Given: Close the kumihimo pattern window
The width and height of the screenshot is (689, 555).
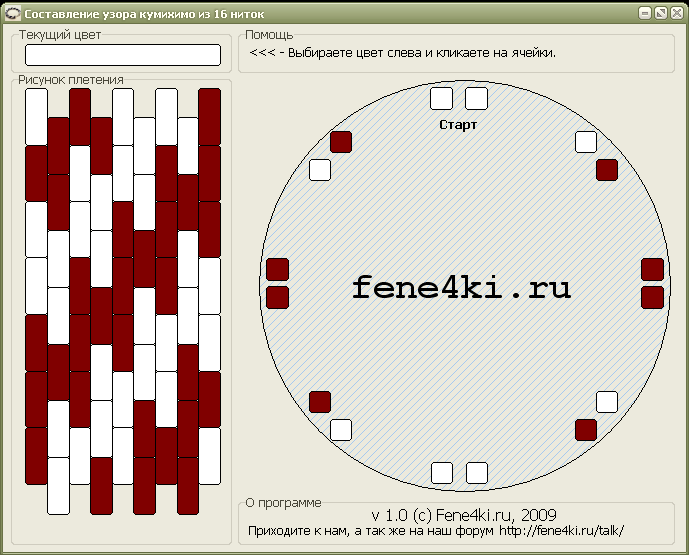Looking at the screenshot, I should 676,13.
